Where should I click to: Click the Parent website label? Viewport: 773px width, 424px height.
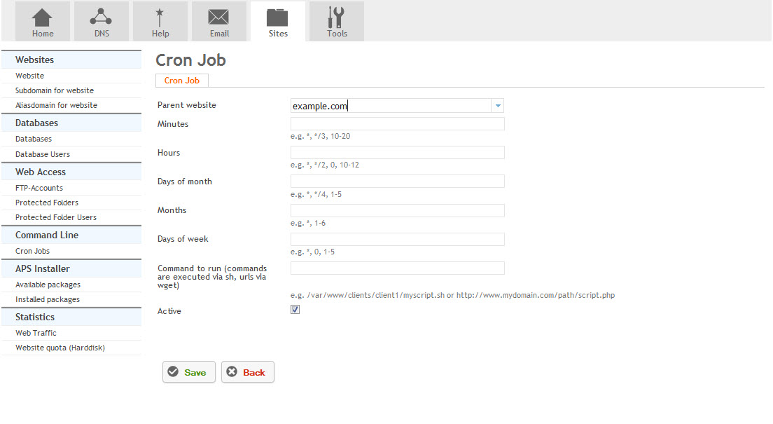coord(187,105)
